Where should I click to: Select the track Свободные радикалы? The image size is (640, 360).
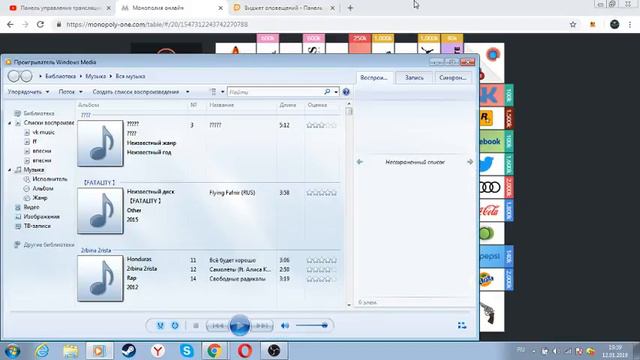(x=237, y=279)
